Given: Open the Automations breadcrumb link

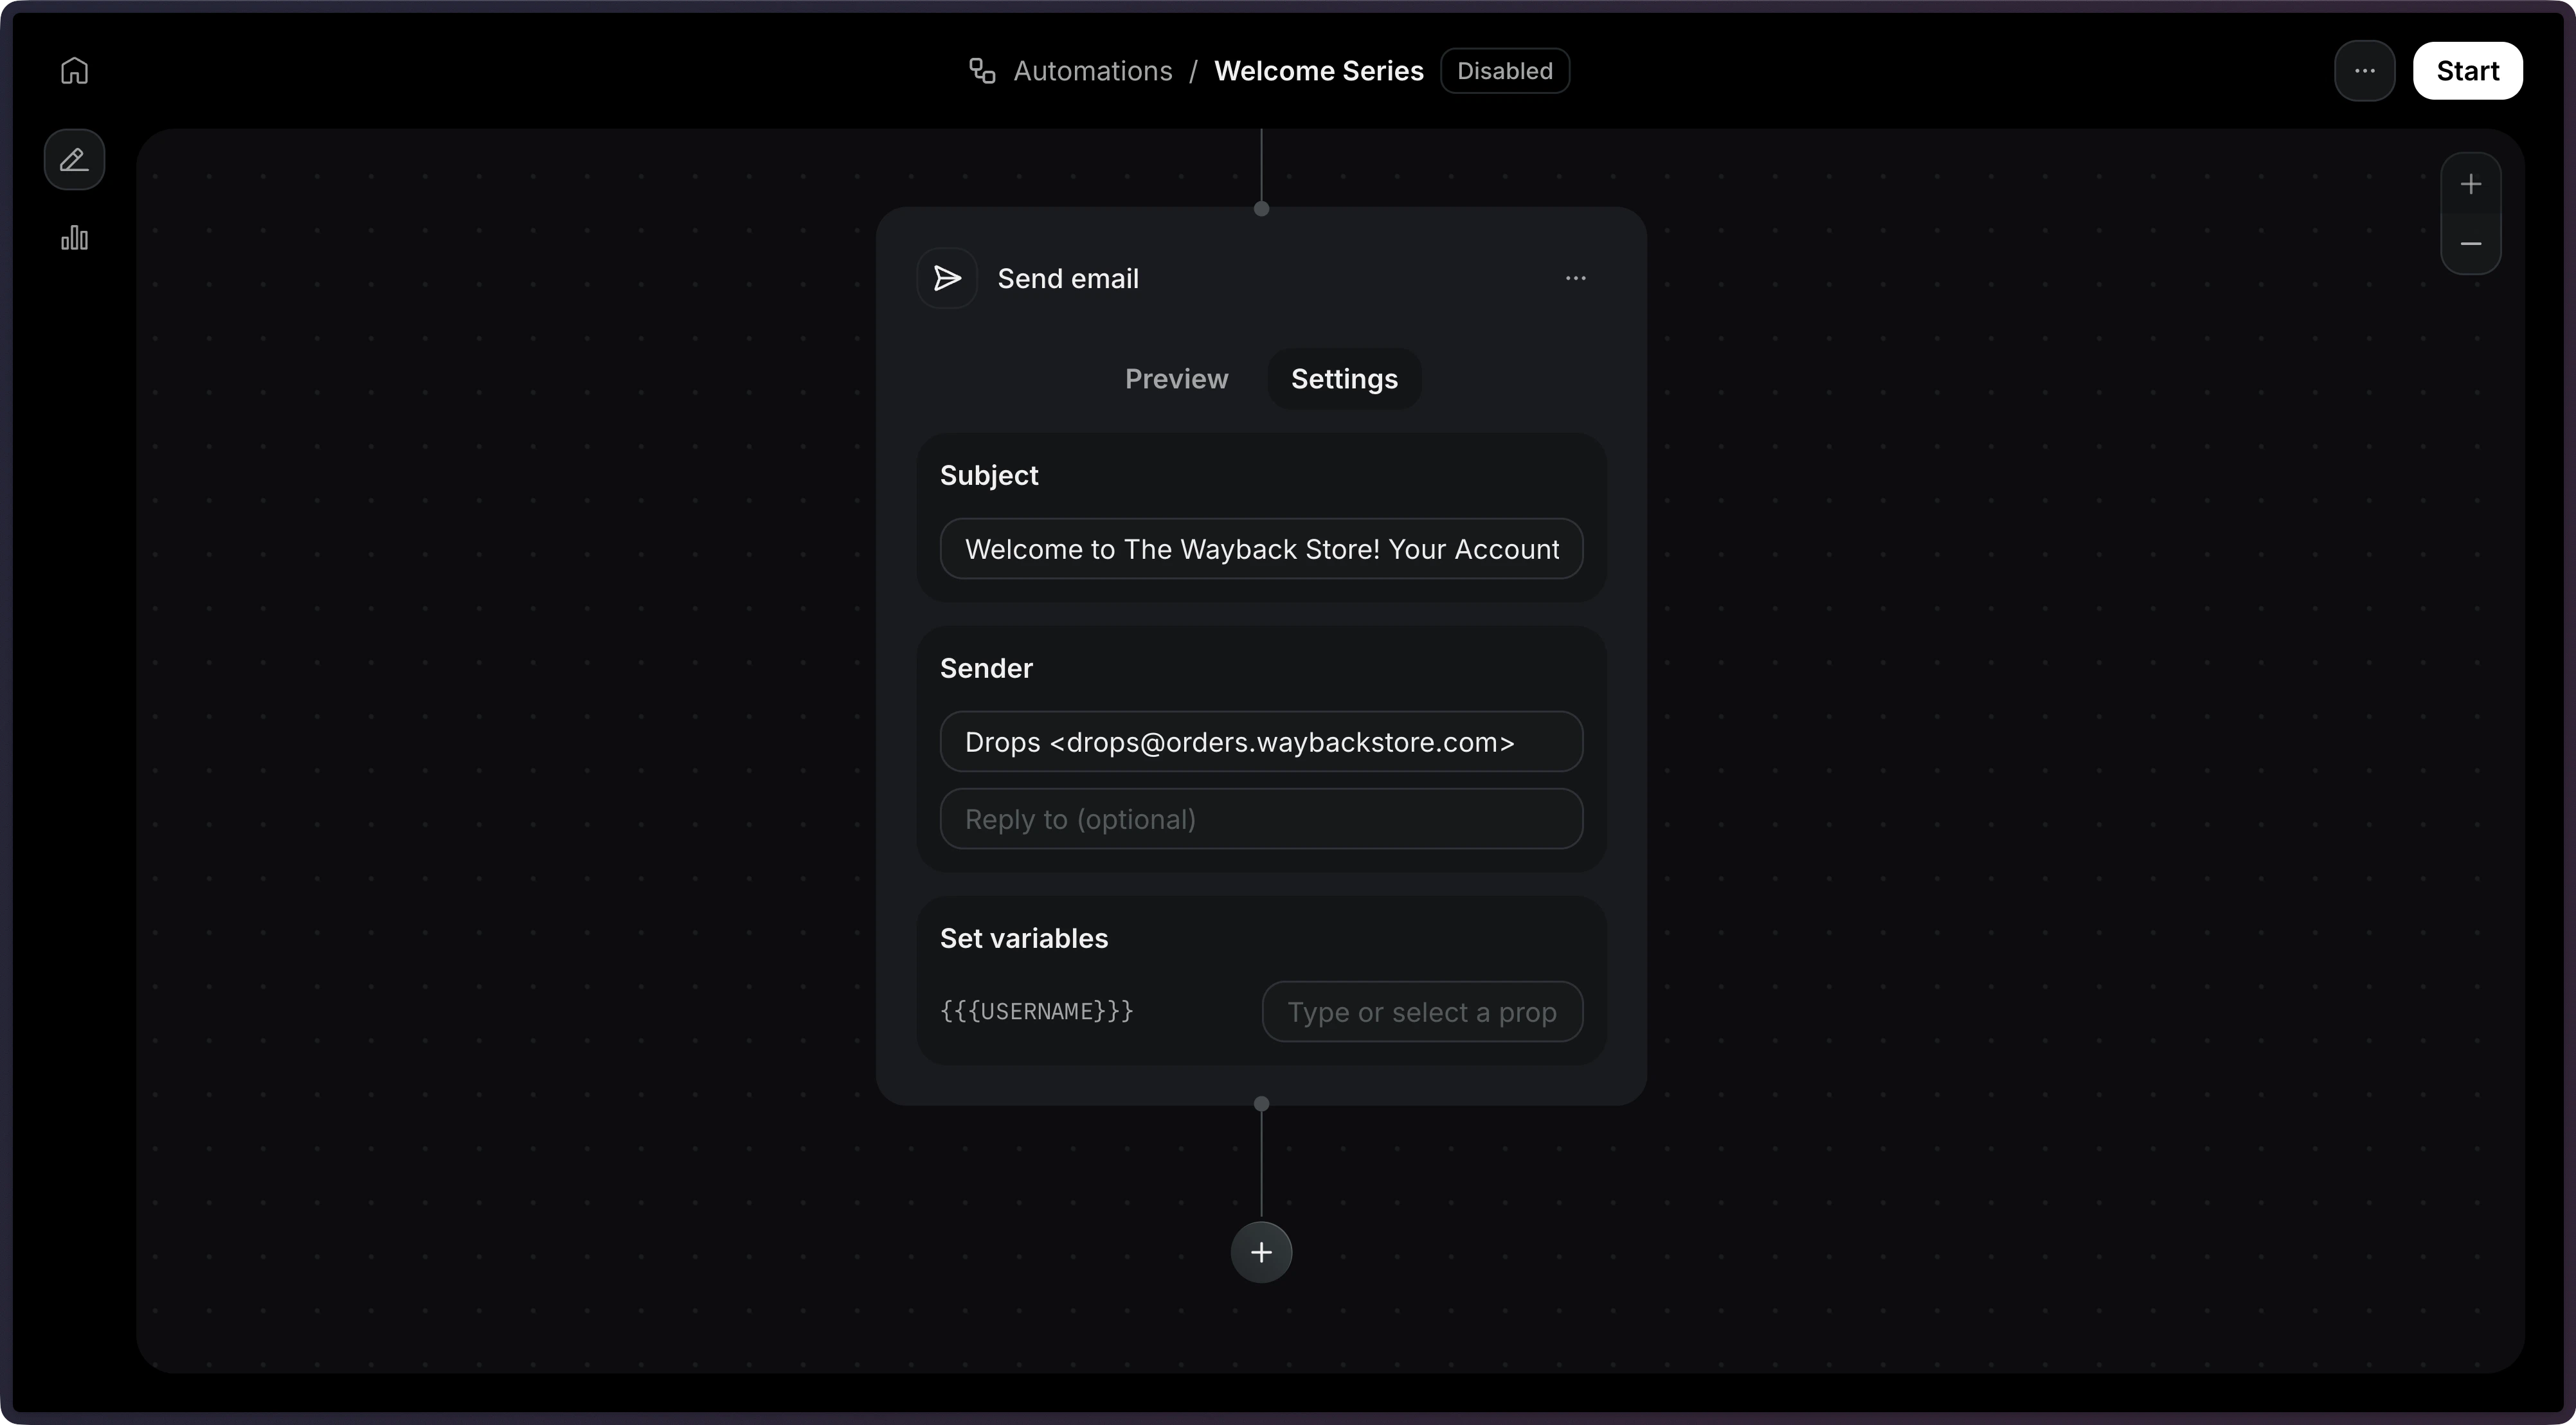Looking at the screenshot, I should (1093, 70).
